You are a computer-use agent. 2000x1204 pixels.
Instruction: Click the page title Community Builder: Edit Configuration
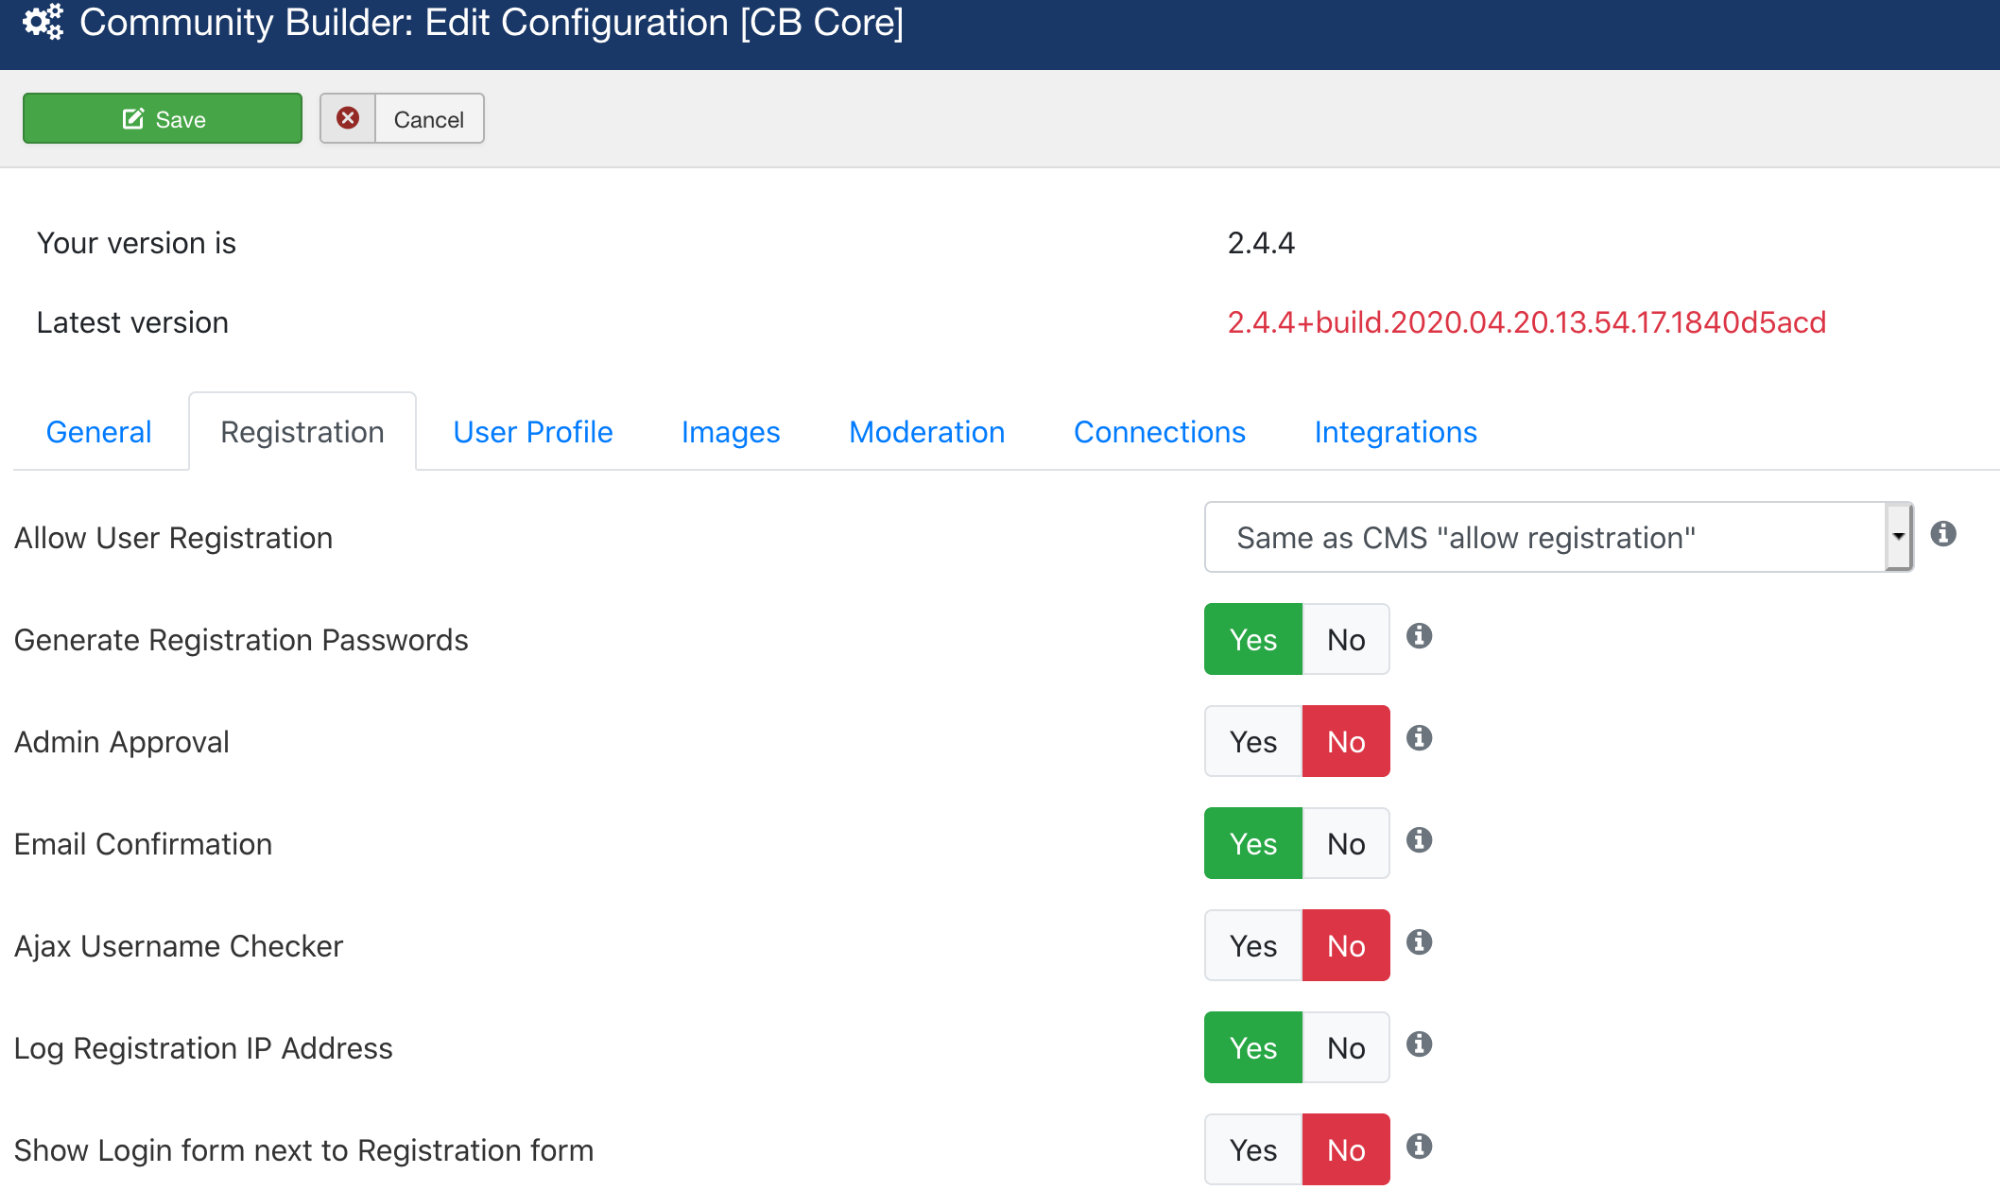(492, 22)
